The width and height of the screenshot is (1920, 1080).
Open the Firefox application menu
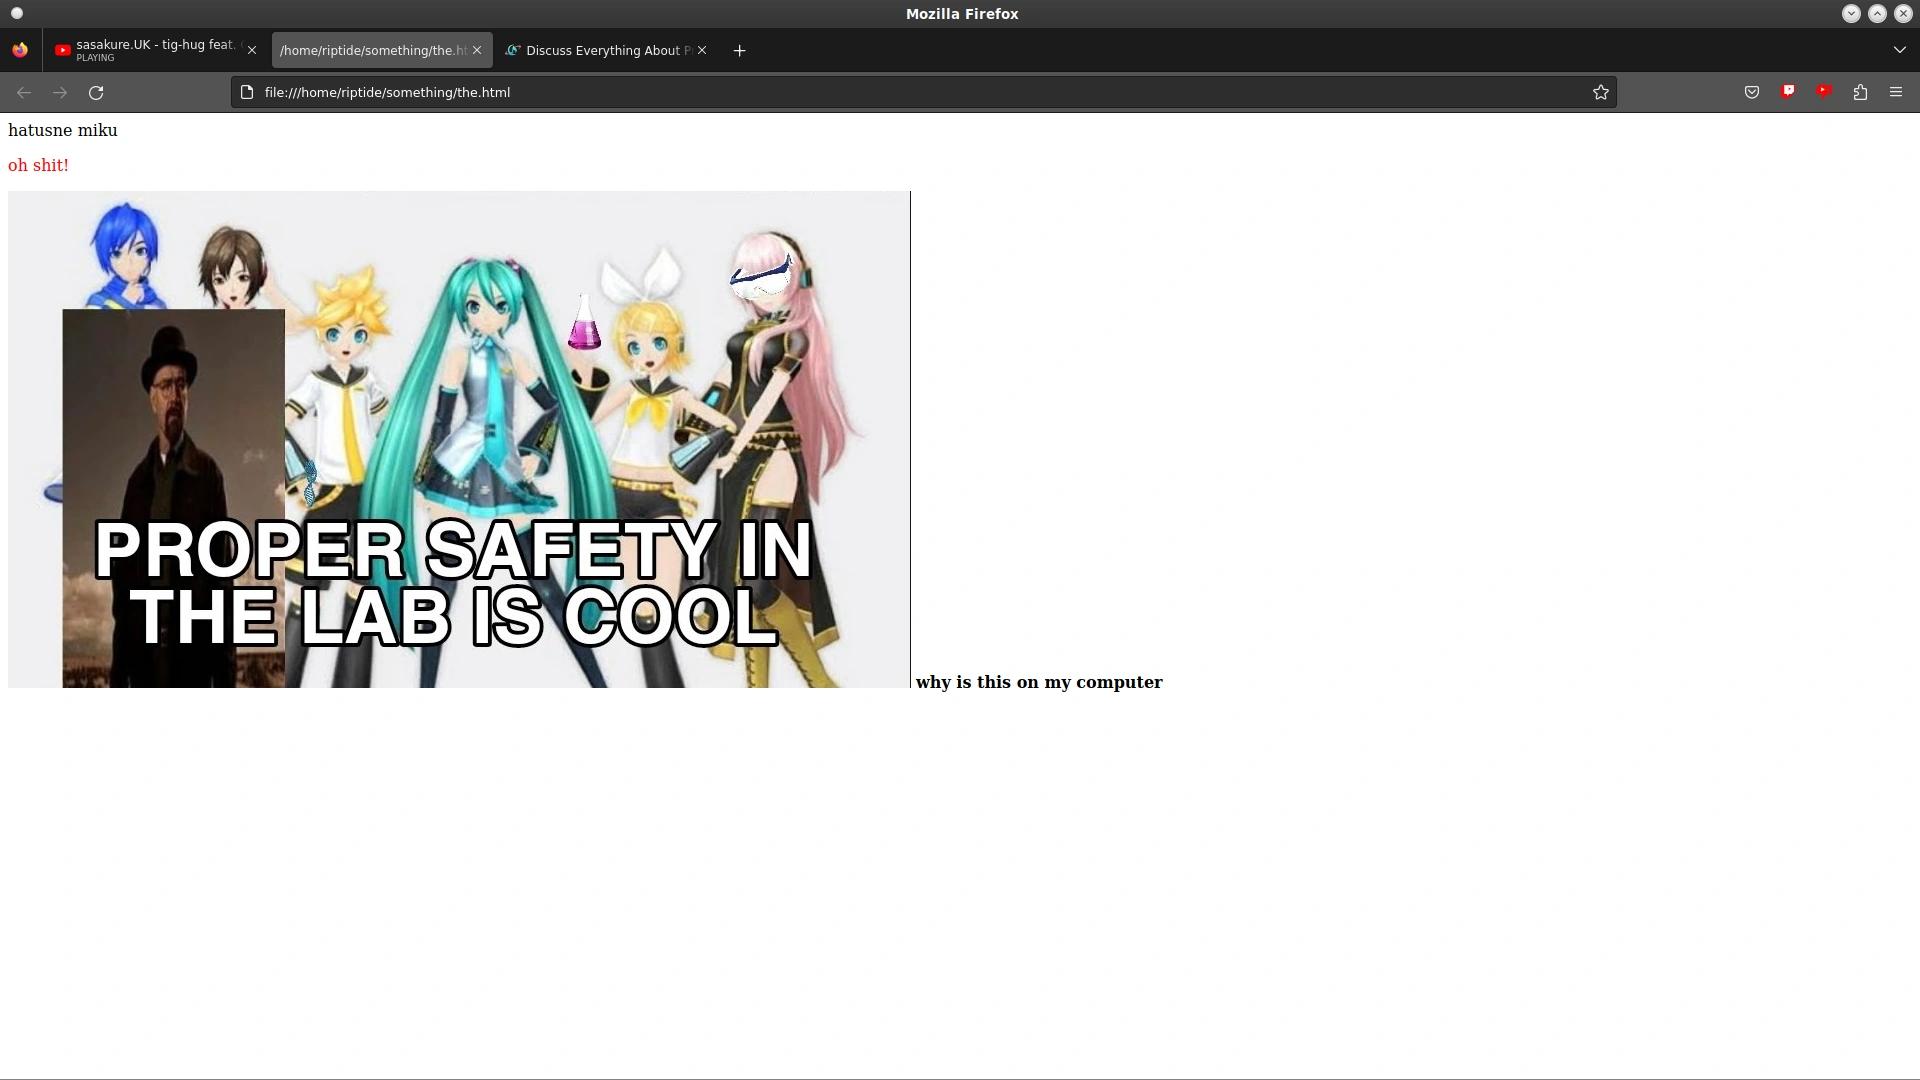click(1896, 92)
